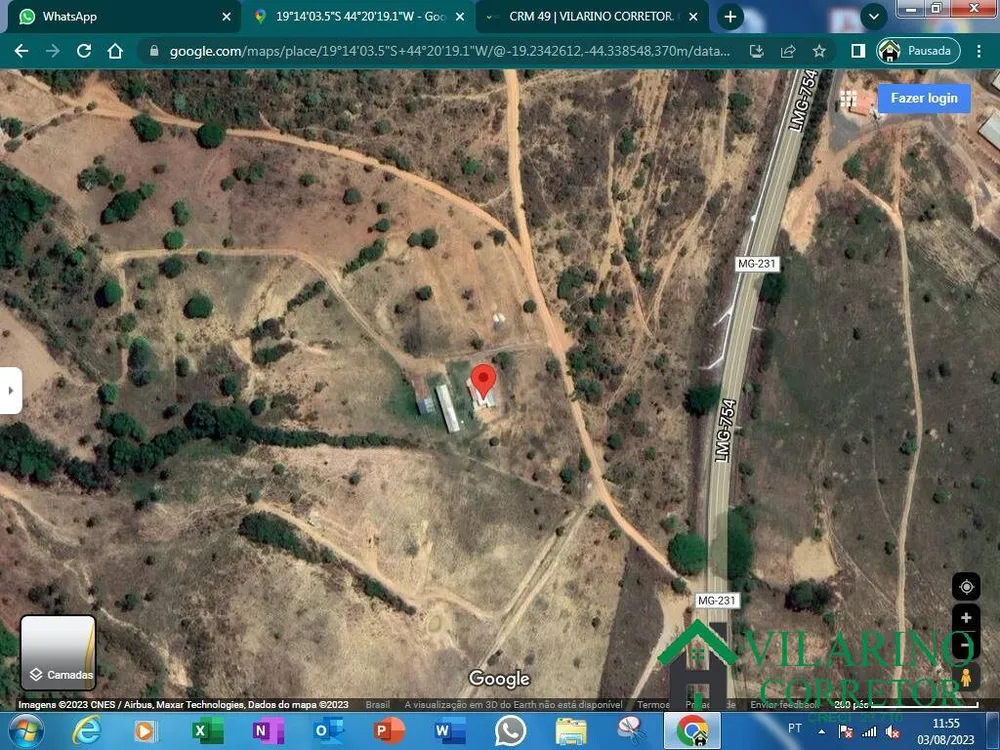Open the tab search dropdown

874,17
